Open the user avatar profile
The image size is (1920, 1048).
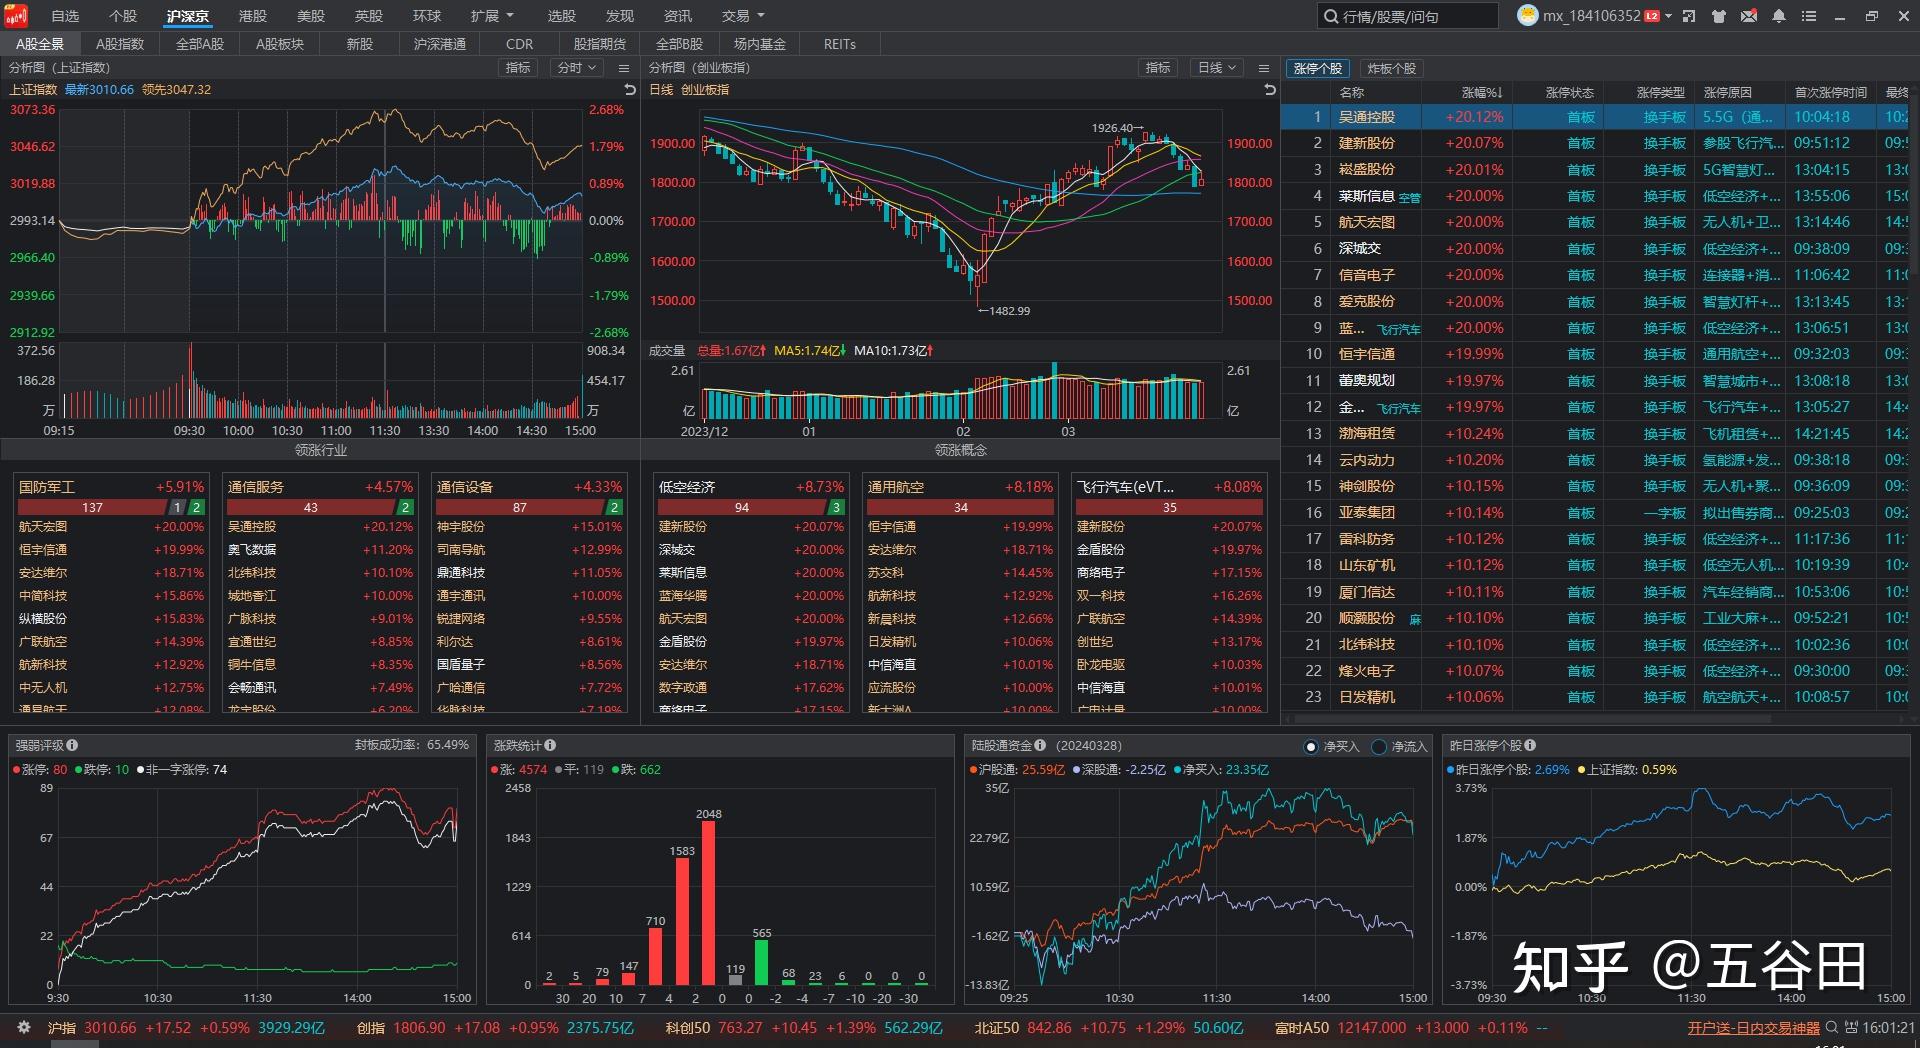(x=1527, y=16)
